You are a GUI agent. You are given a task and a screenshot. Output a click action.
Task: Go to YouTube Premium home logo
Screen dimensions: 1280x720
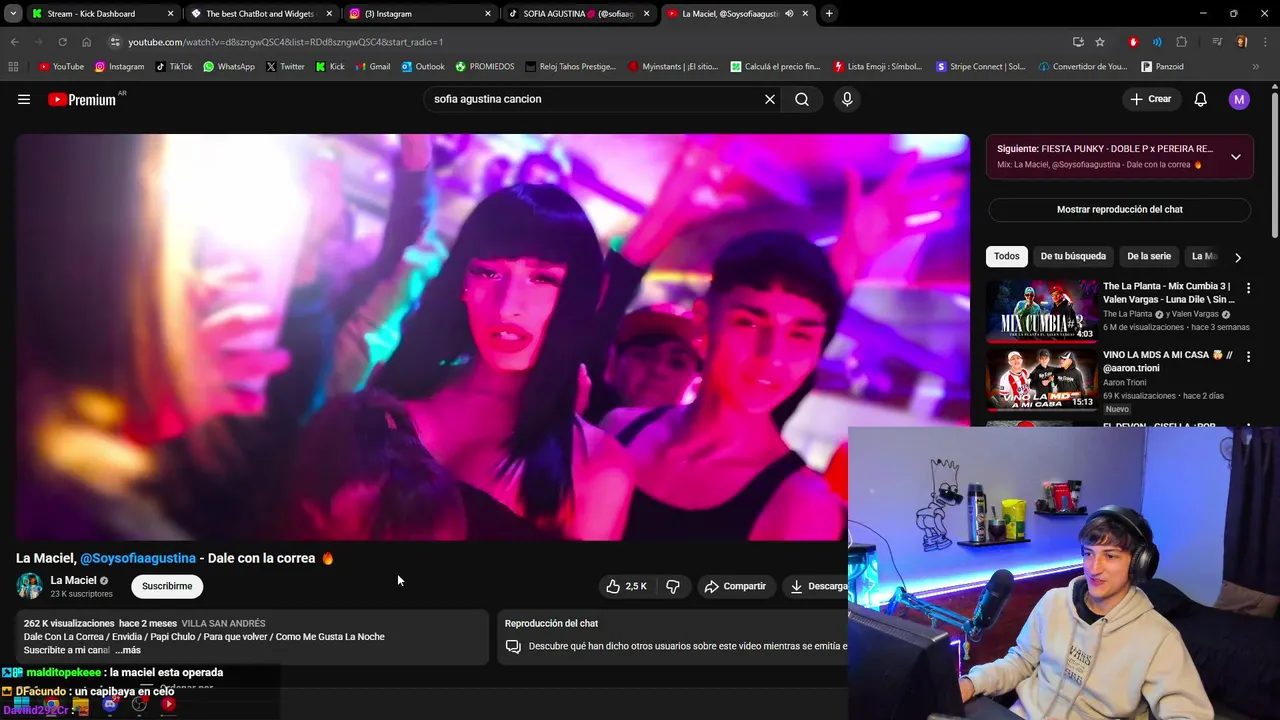82,99
